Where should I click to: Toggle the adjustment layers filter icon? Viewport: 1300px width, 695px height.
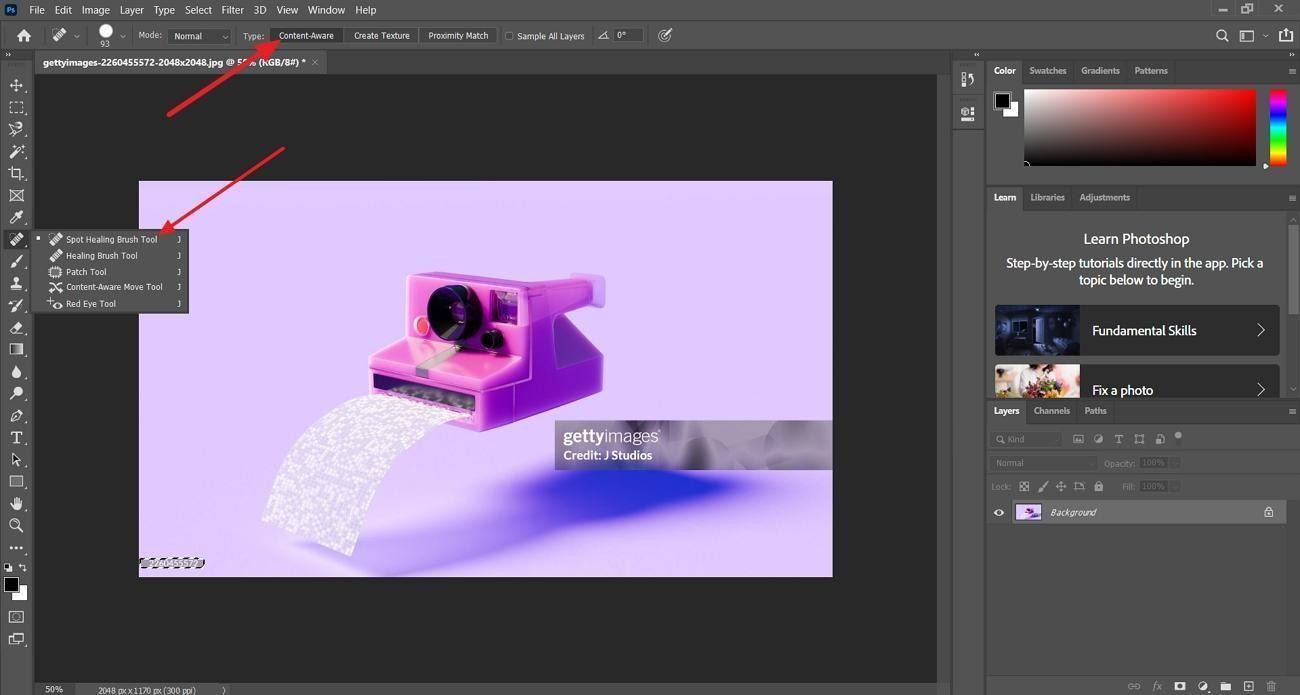coord(1098,439)
